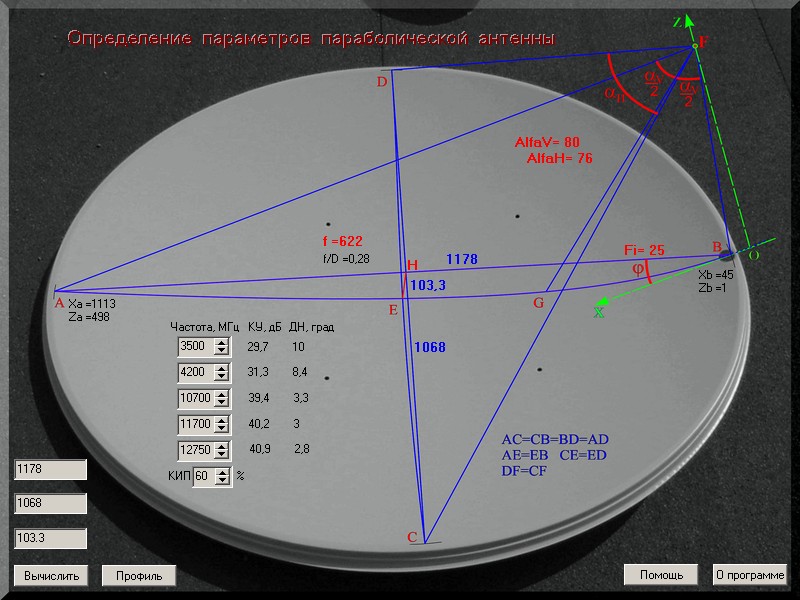Click the gain value 40,2
Image resolution: width=800 pixels, height=600 pixels.
coord(259,423)
